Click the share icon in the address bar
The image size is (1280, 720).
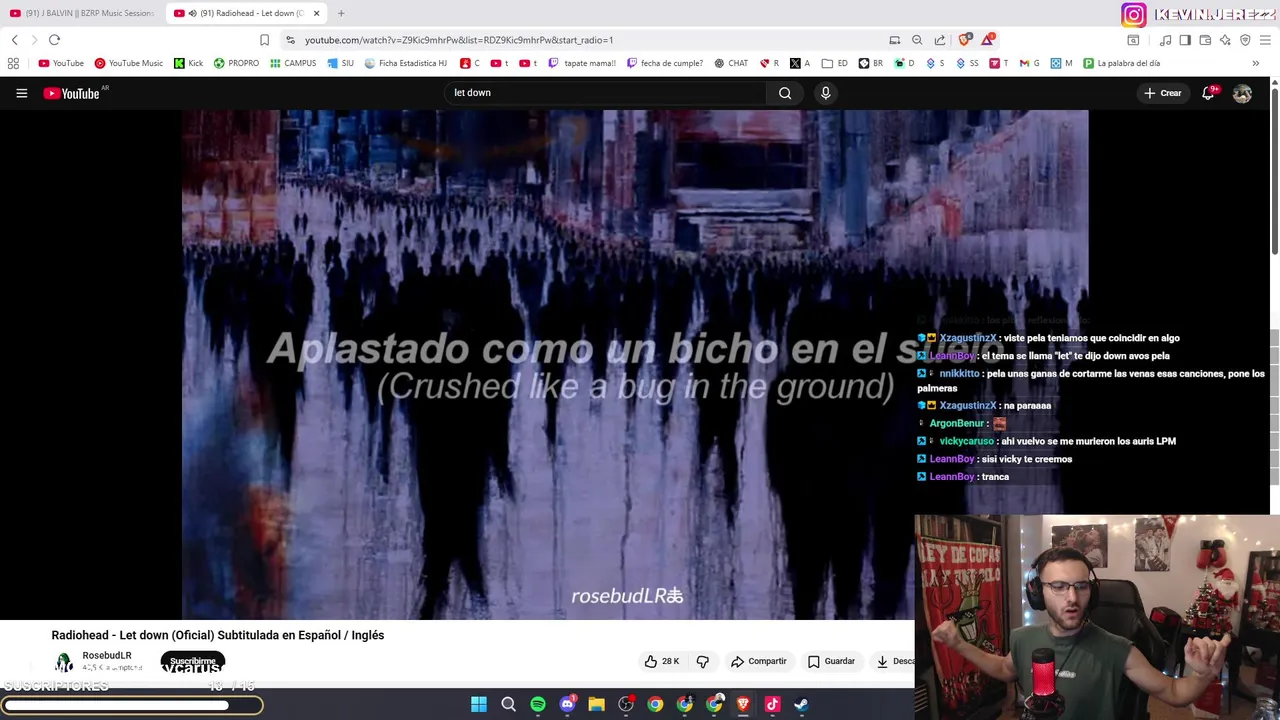940,40
